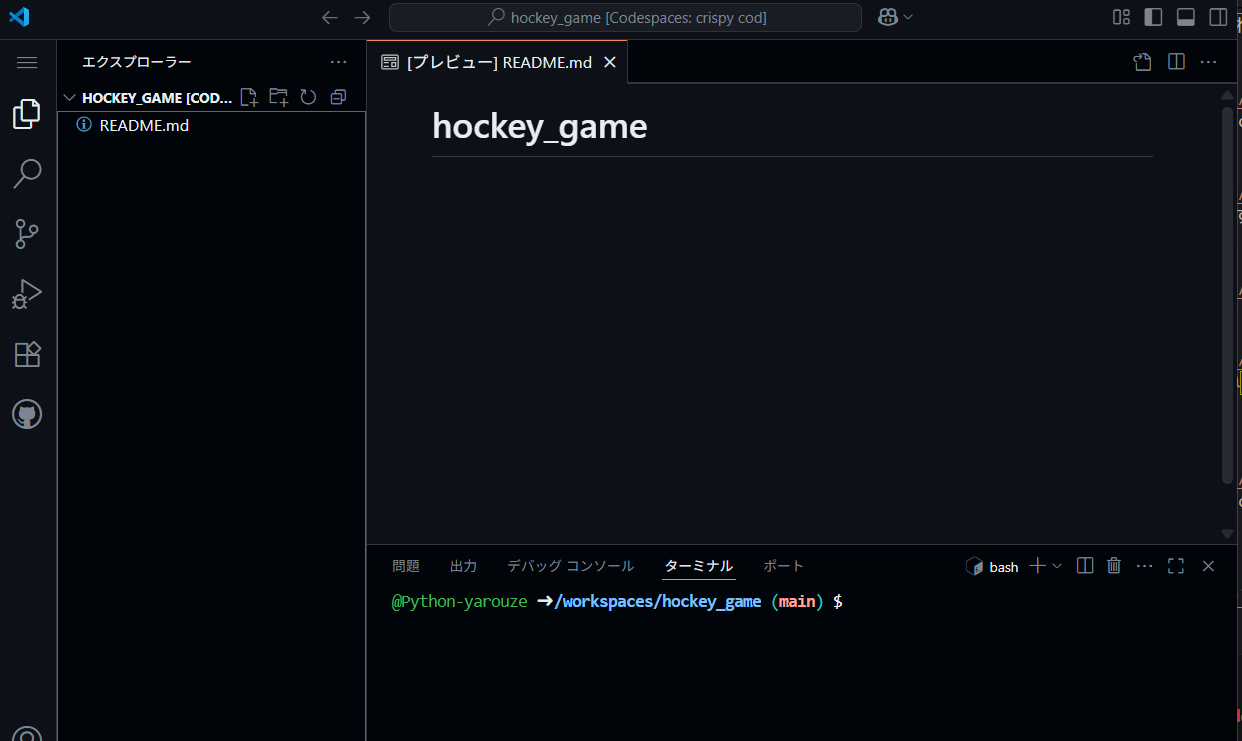Open README.md in the file tree
Screen dimensions: 1242x741
(x=144, y=125)
